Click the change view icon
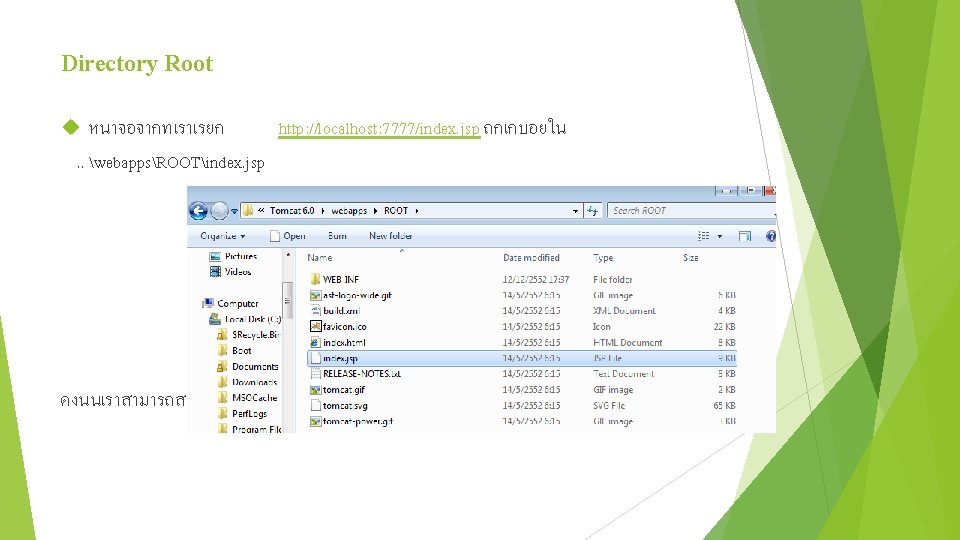 [x=703, y=236]
